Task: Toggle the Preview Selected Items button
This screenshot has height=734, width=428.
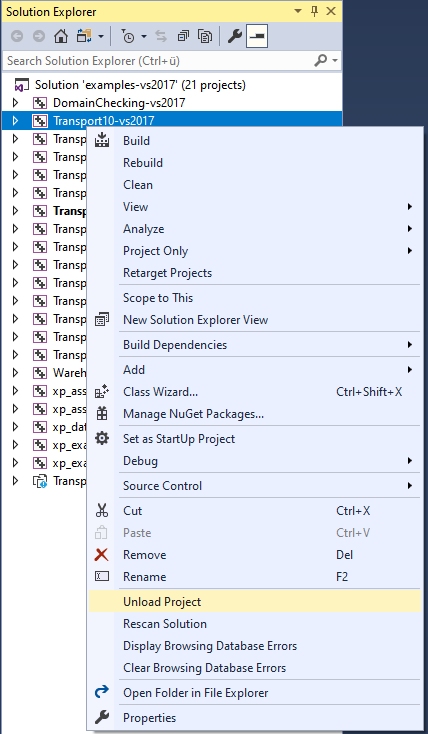Action: pos(257,37)
